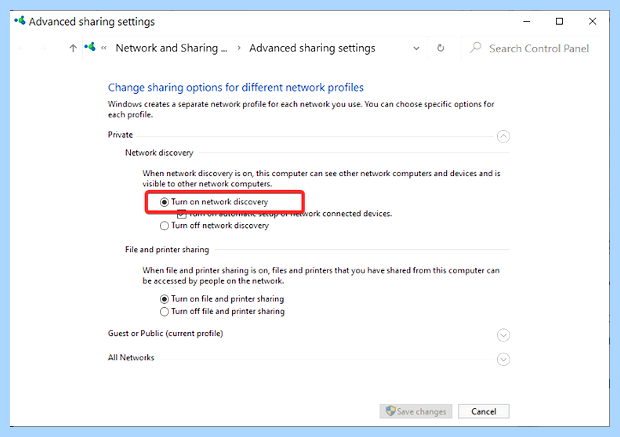Open the address bar history dropdown
Viewport: 620px width, 437px height.
click(416, 48)
